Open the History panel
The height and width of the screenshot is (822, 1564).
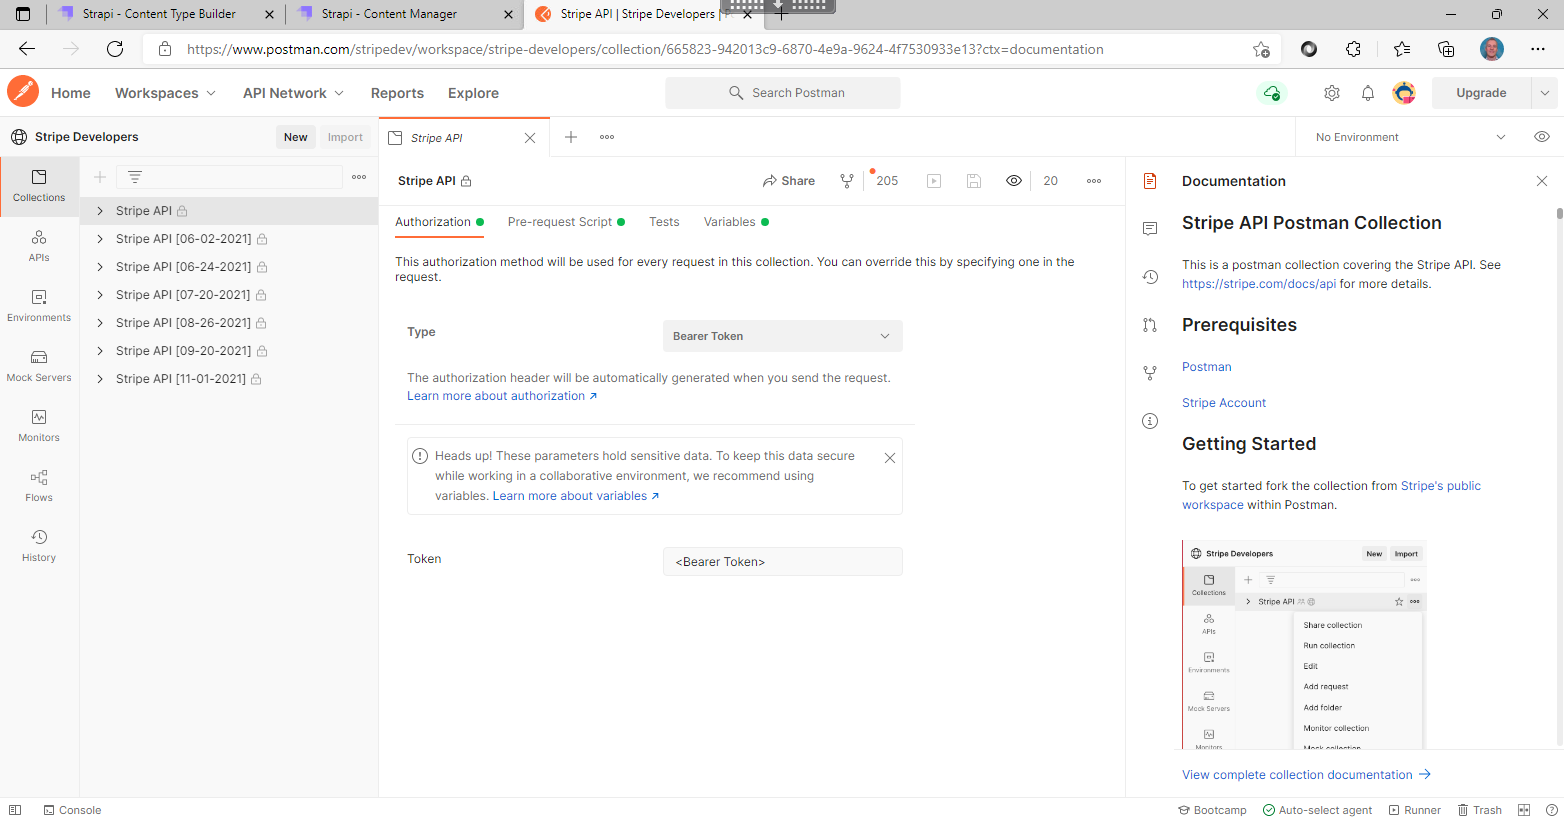[x=39, y=544]
